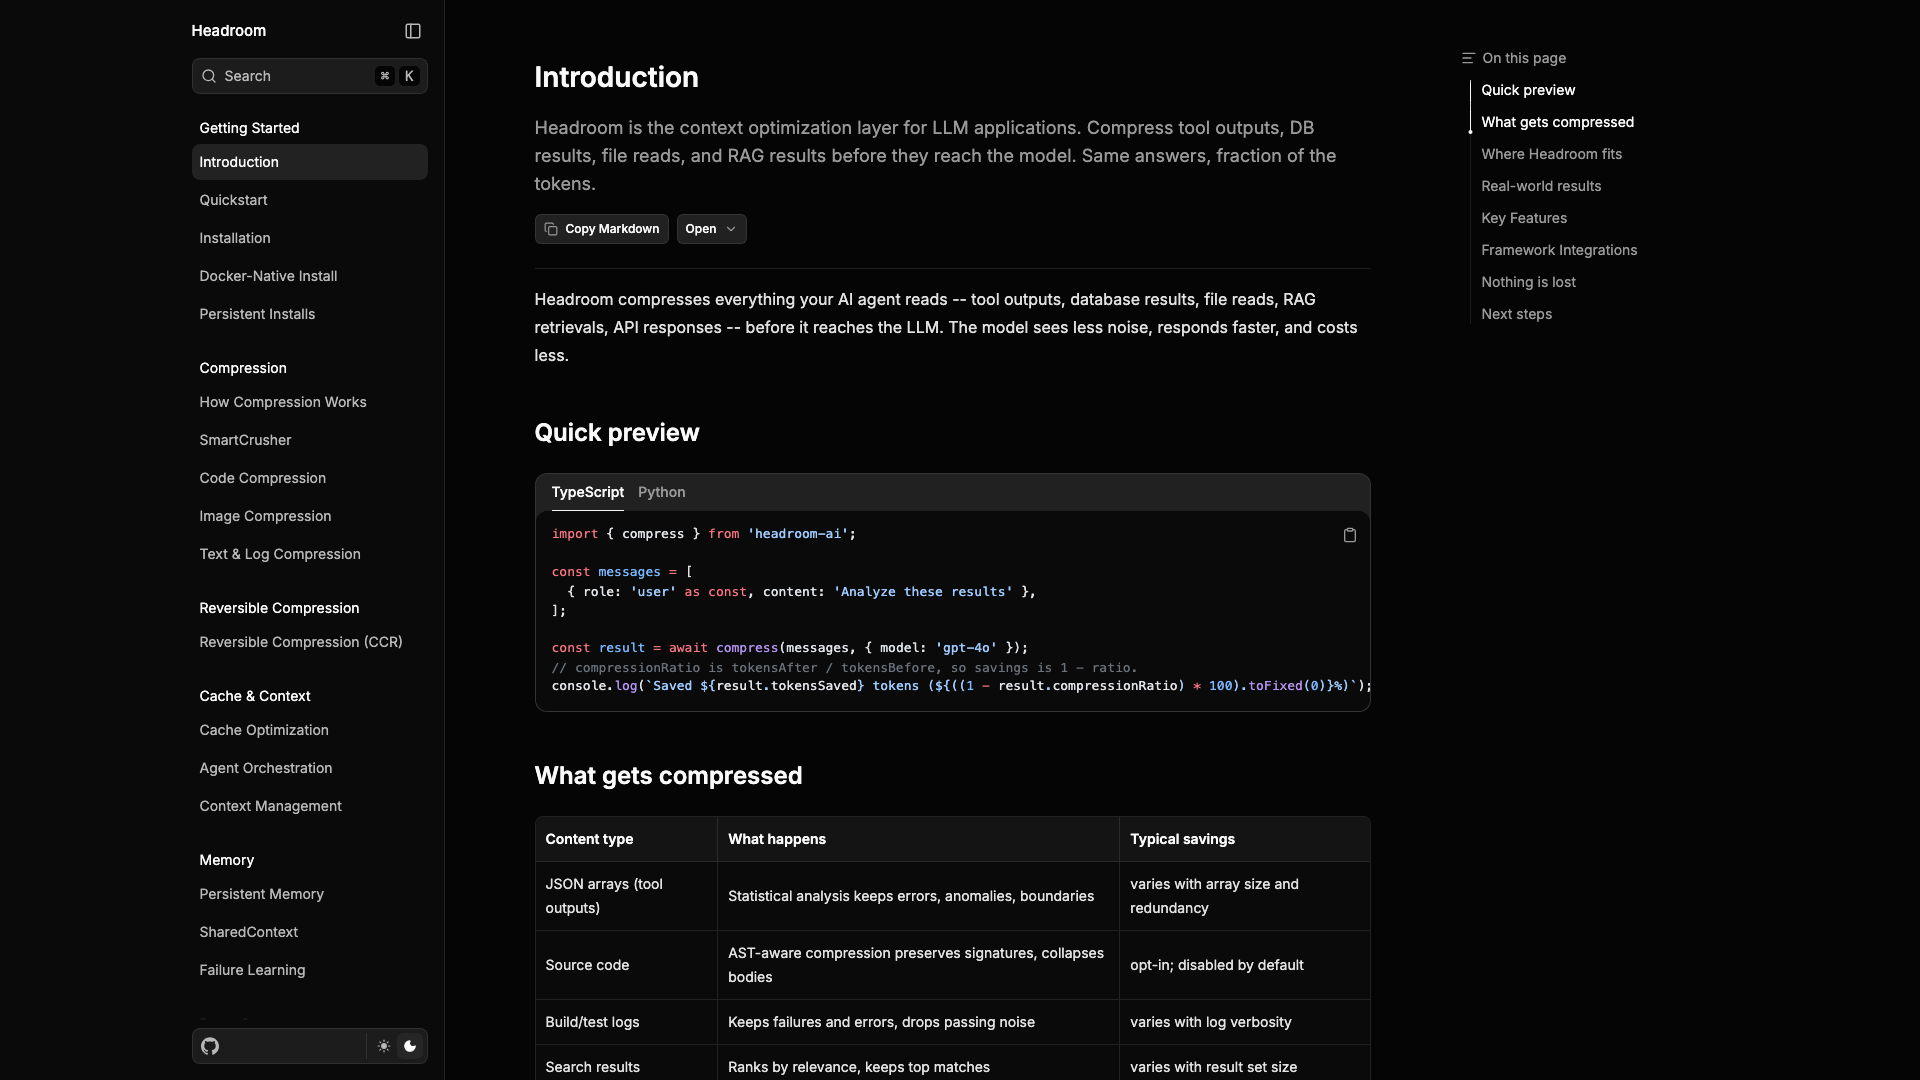Focus the Search docs field
Viewport: 1920px width, 1080px height.
point(310,76)
